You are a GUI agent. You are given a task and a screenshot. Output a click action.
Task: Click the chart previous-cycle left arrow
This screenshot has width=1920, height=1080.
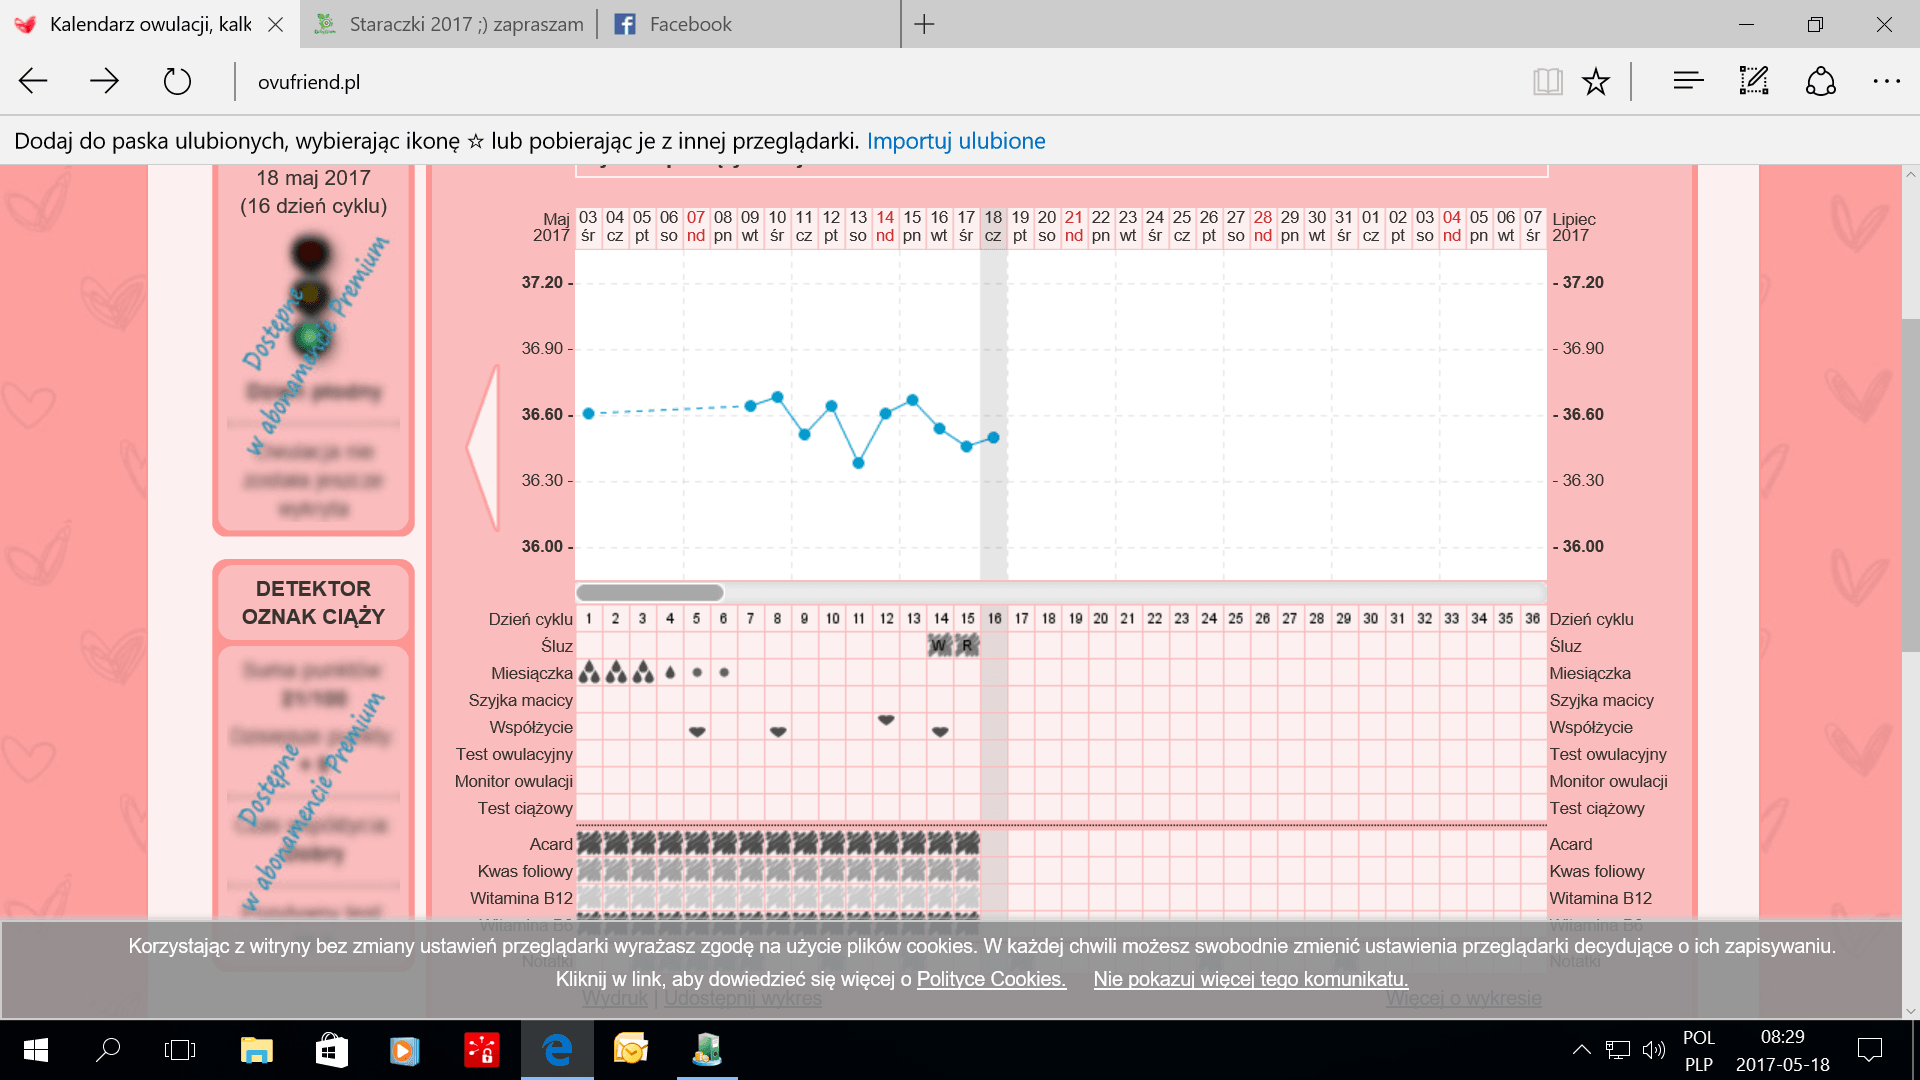coord(484,446)
